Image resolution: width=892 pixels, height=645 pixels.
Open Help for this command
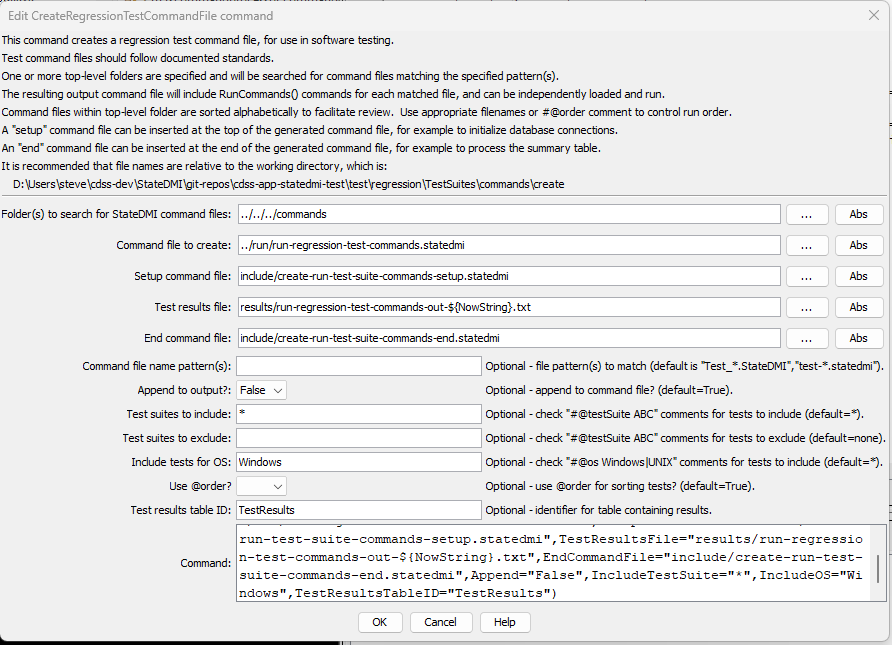pyautogui.click(x=505, y=622)
